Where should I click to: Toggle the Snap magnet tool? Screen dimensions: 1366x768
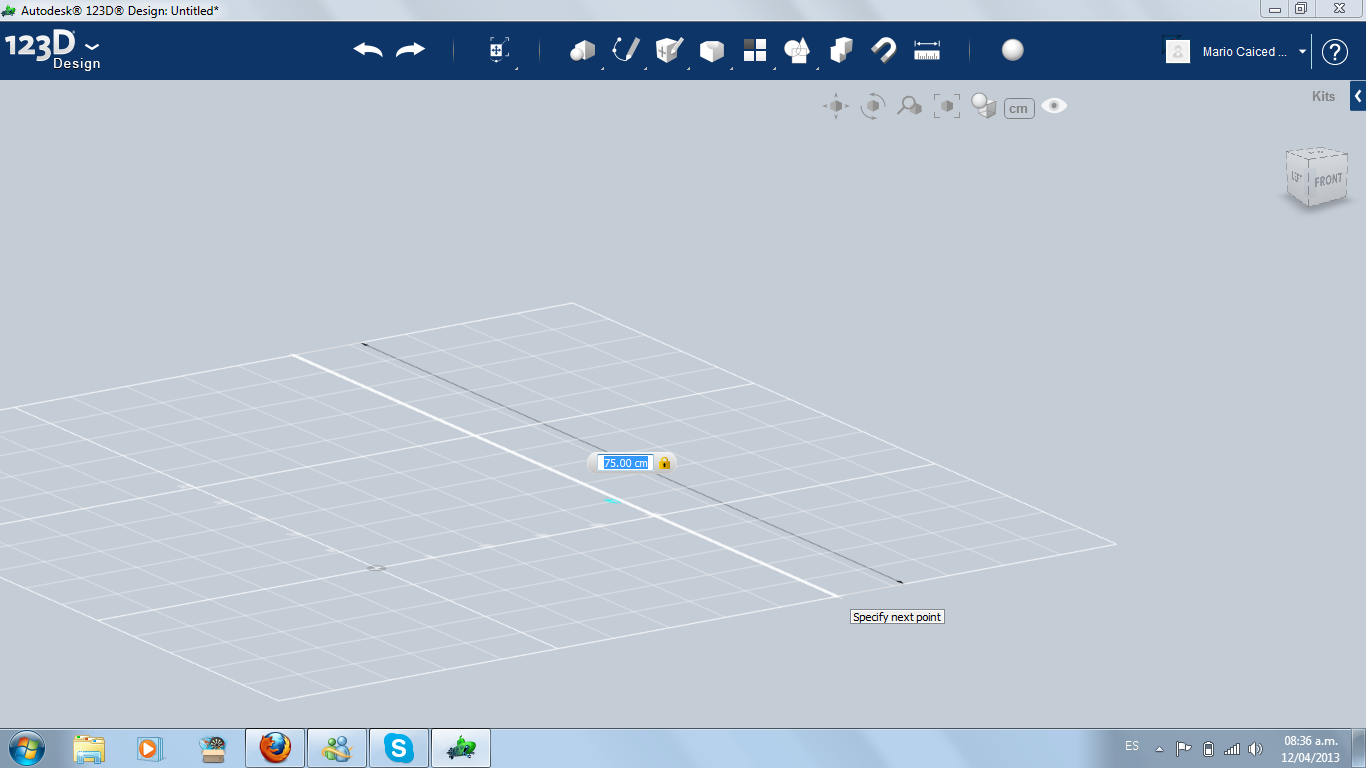coord(883,50)
